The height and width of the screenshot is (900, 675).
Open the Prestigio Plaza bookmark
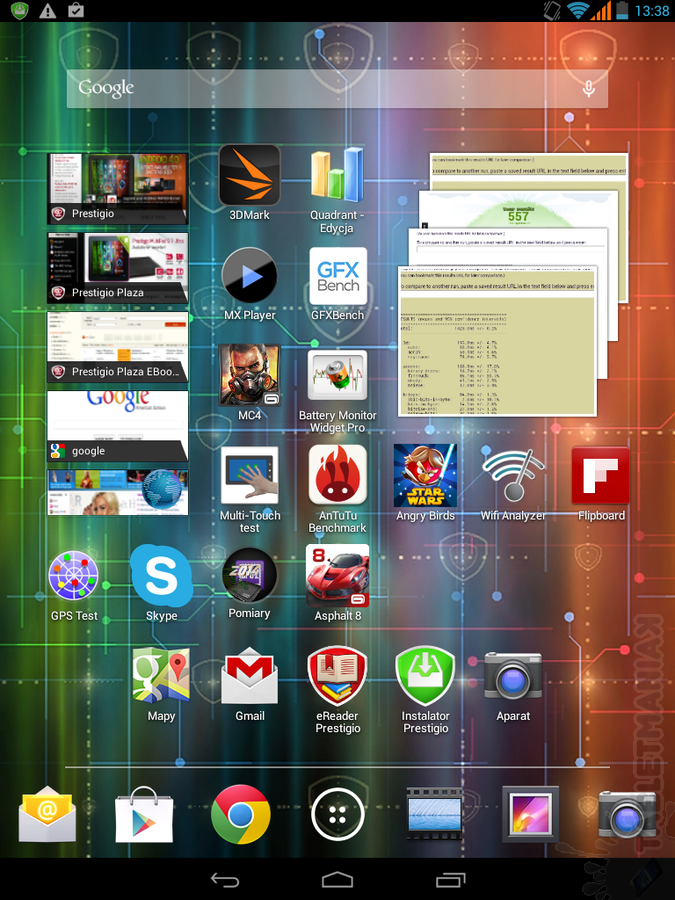pyautogui.click(x=117, y=267)
